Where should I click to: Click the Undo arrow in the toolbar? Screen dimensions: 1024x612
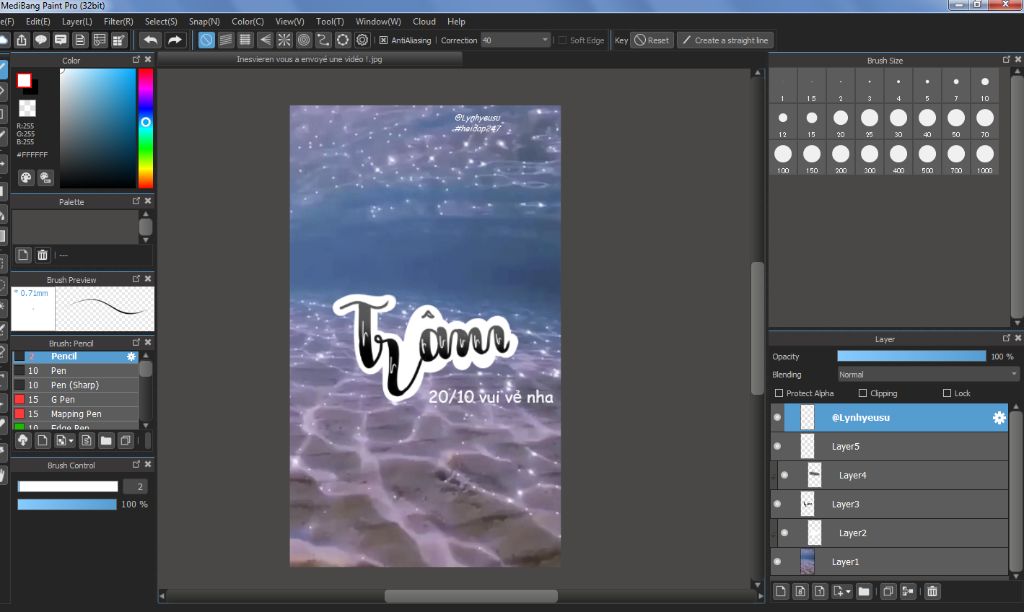pos(150,40)
